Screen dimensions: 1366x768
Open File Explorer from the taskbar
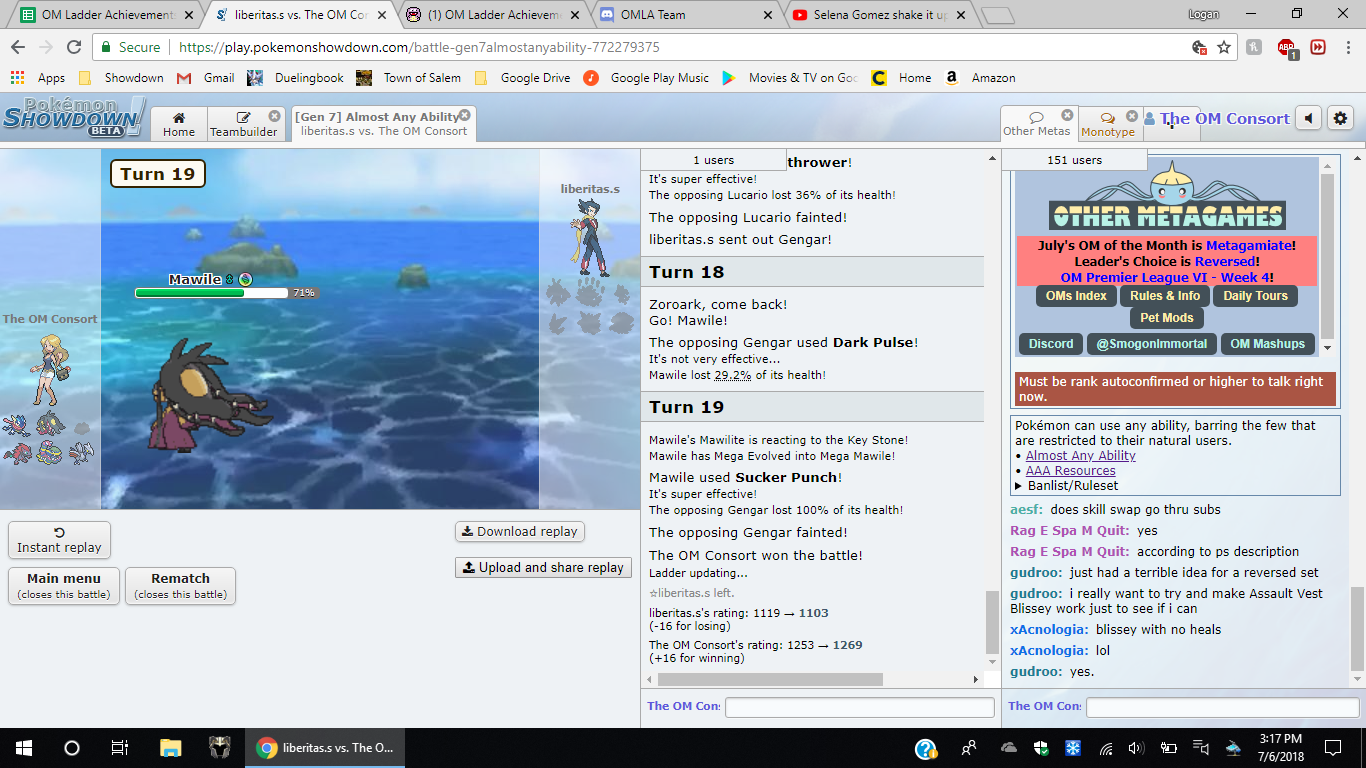(x=171, y=748)
